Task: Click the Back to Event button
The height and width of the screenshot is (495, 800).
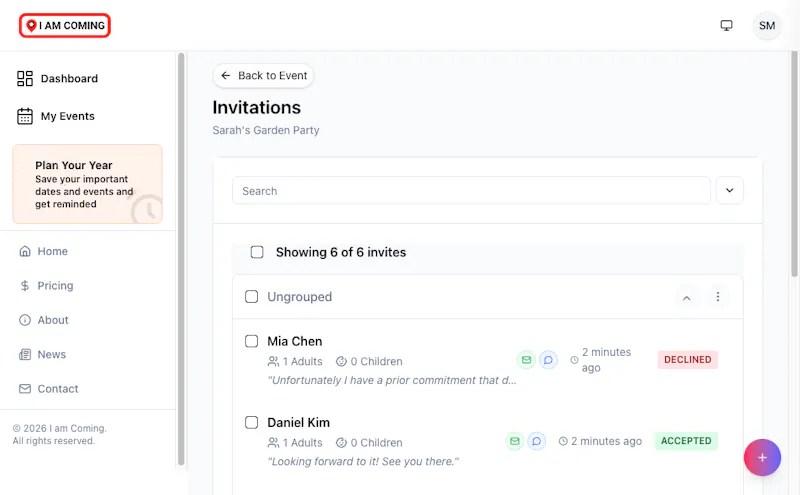Action: point(263,76)
